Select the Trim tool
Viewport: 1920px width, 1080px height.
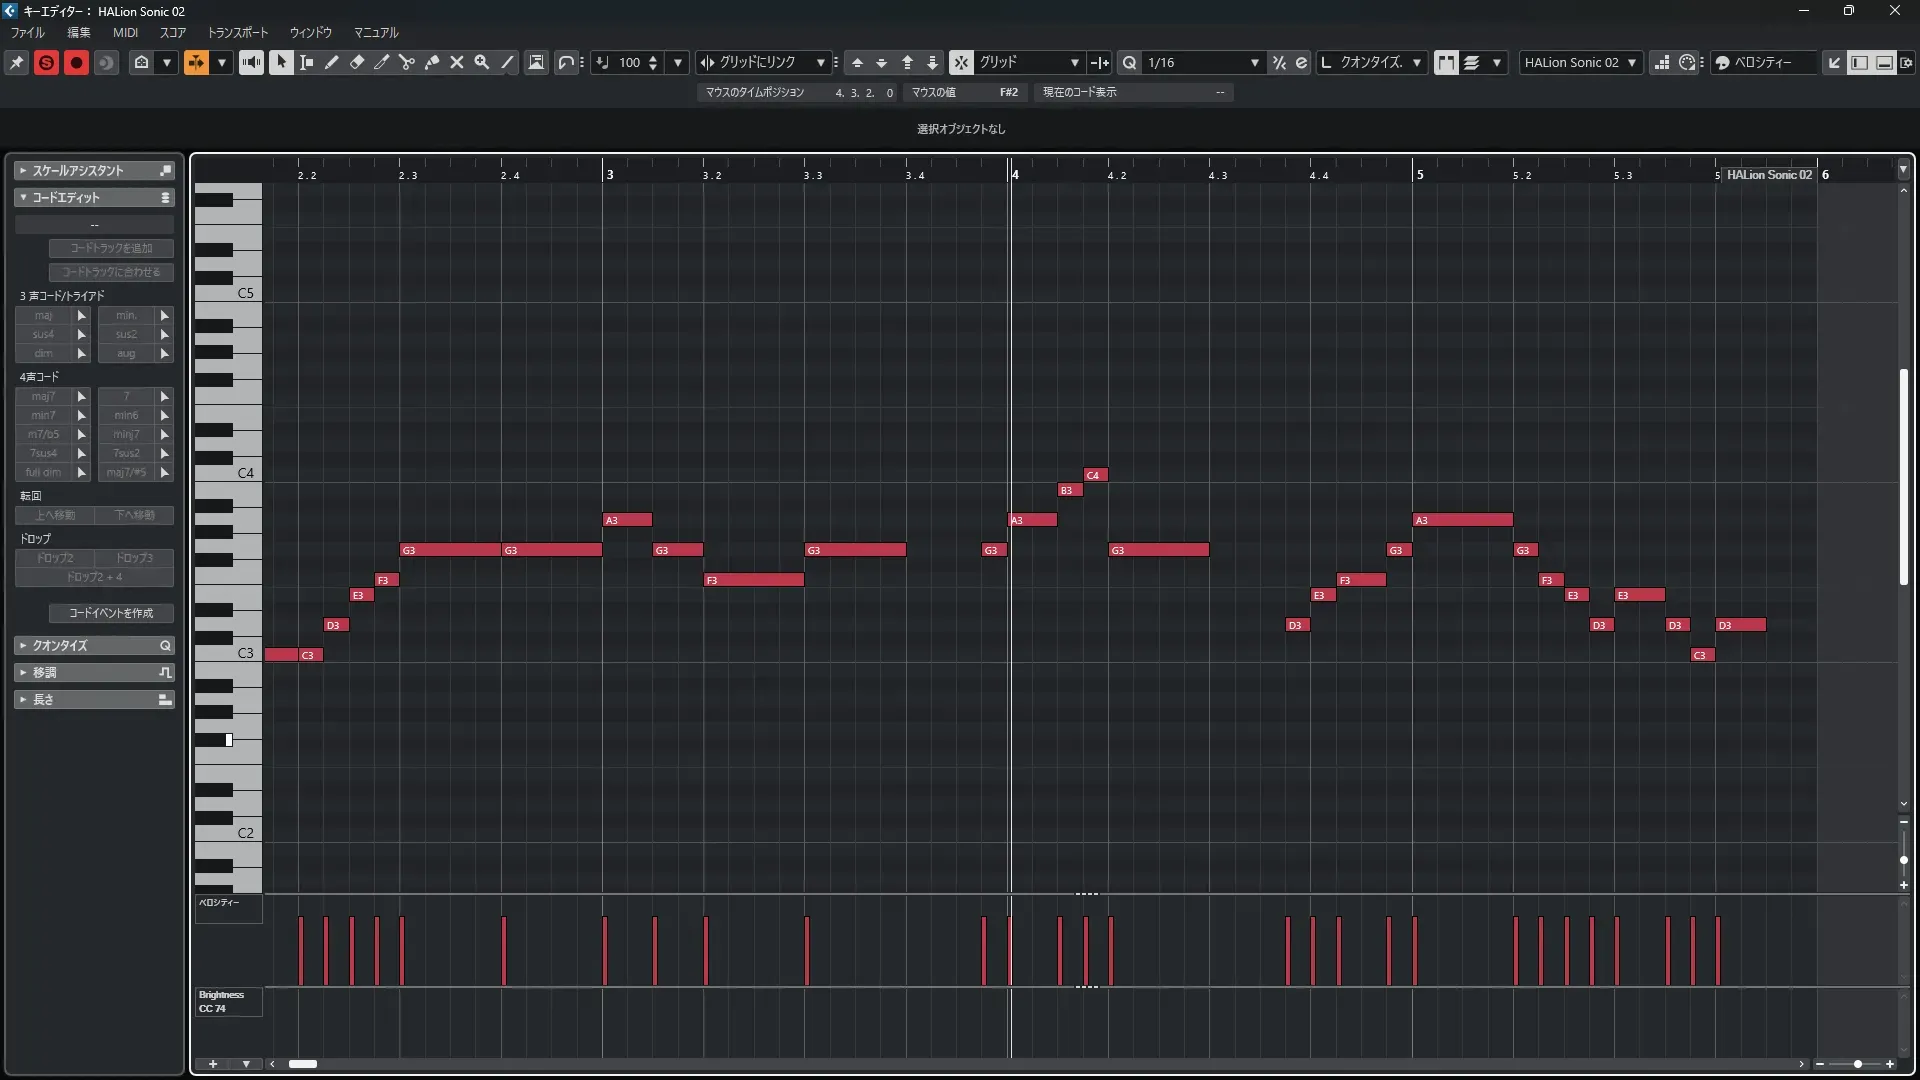coord(382,62)
